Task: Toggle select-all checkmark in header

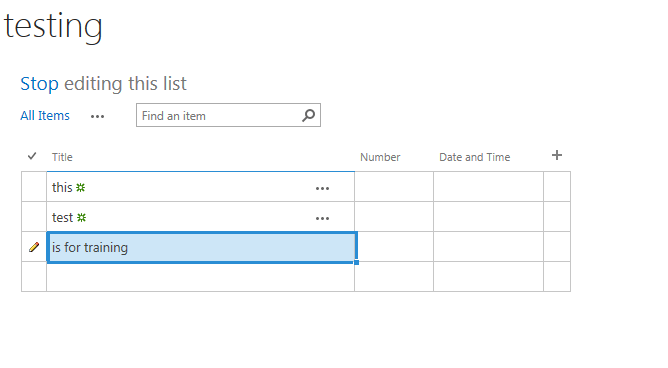Action: 32,156
